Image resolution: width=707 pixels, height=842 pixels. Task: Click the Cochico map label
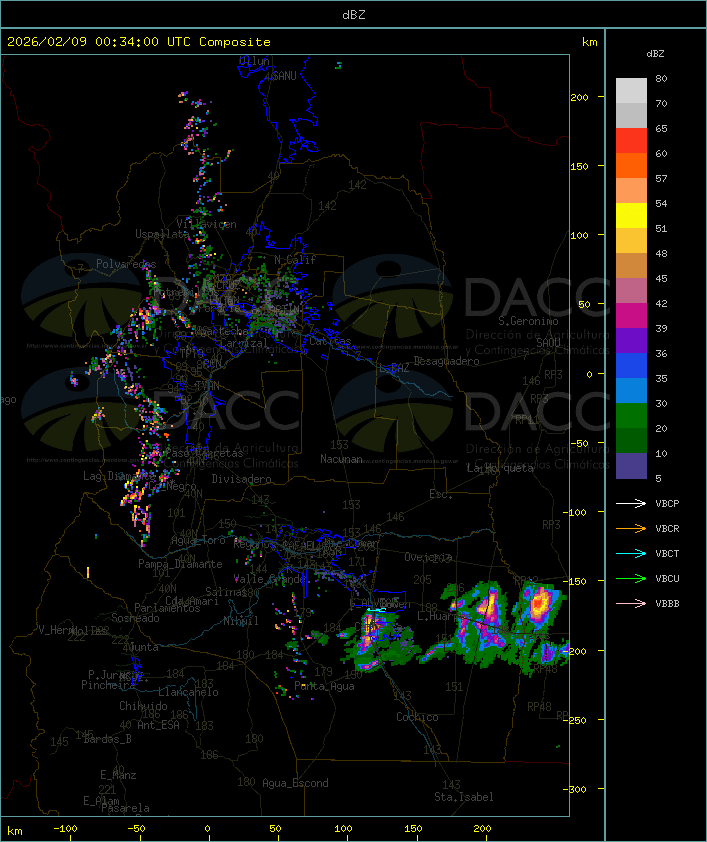417,717
